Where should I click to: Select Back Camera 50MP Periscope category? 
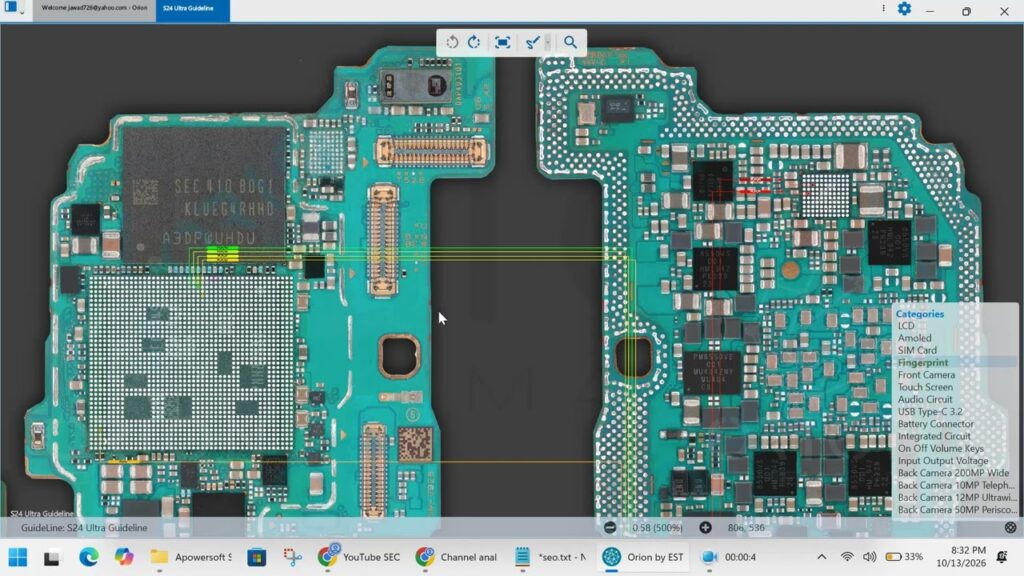(x=957, y=510)
